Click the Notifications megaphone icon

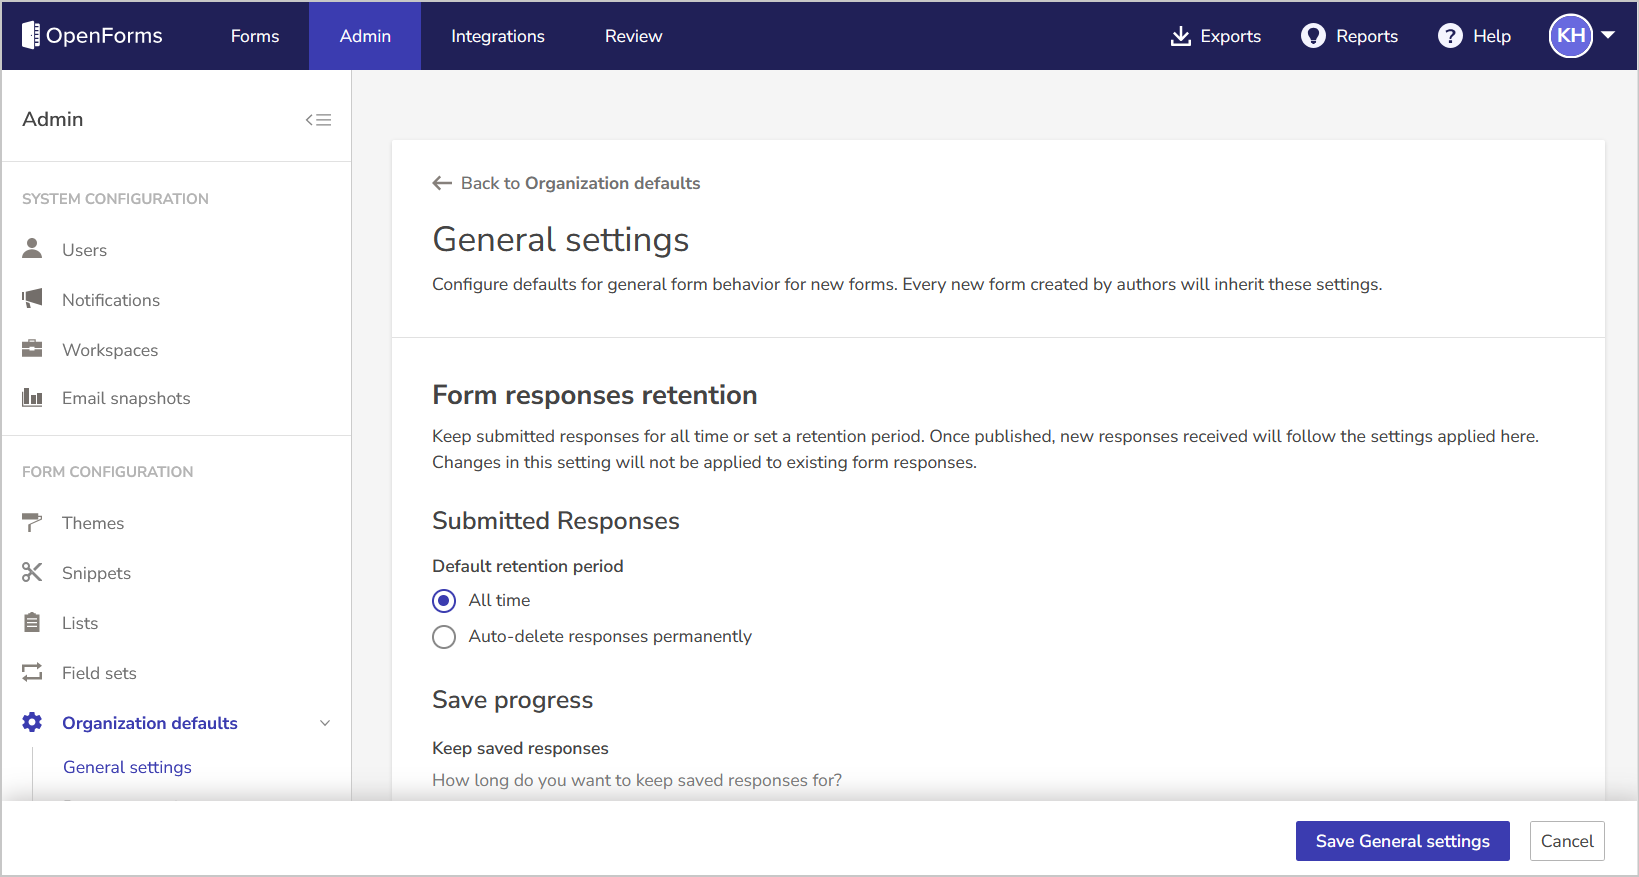32,299
